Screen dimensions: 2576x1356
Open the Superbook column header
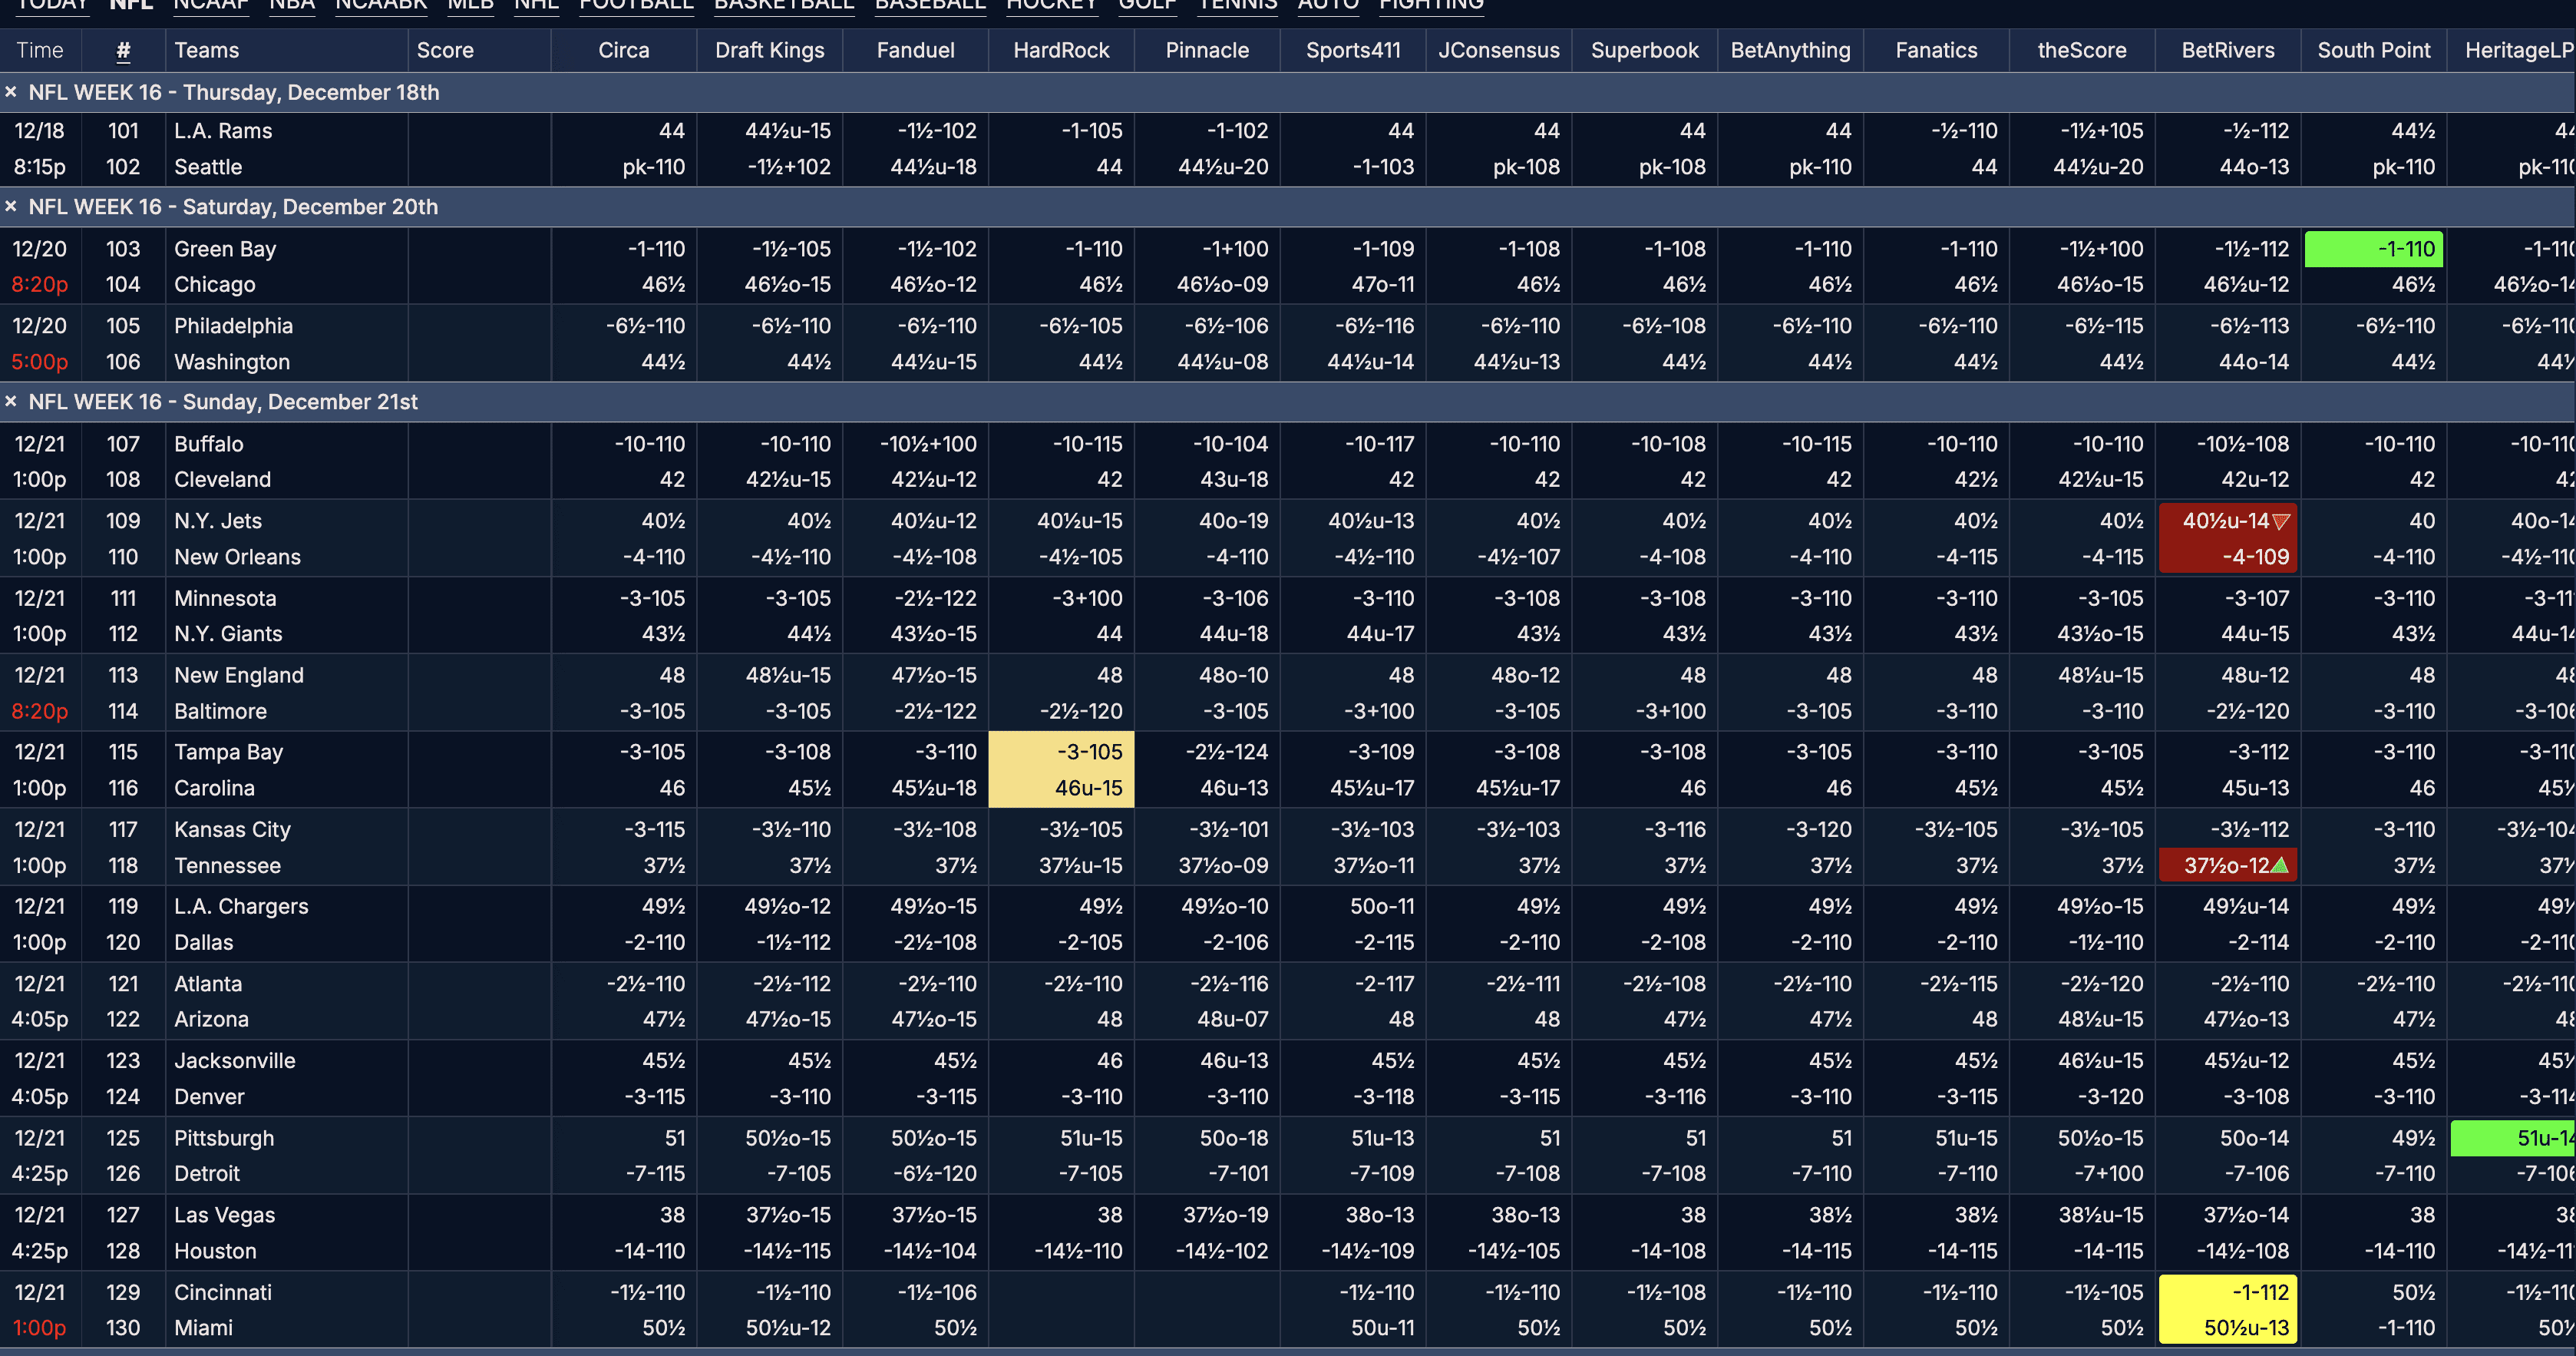point(1644,50)
